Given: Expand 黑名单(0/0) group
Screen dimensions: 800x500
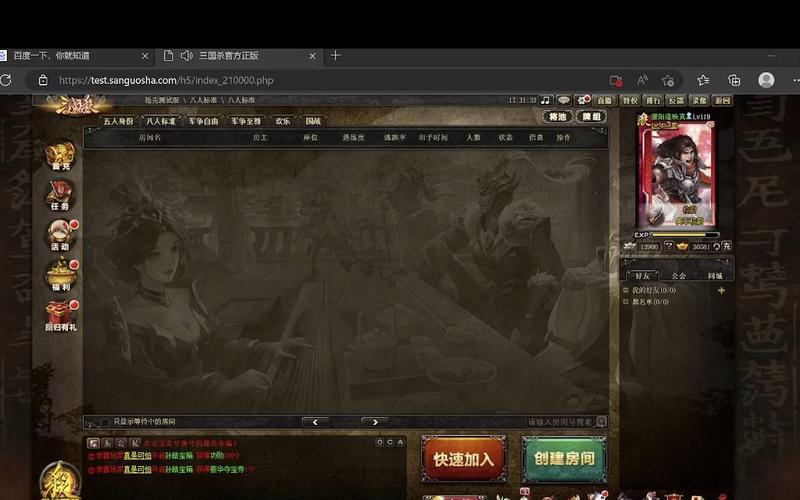Looking at the screenshot, I should [x=626, y=302].
